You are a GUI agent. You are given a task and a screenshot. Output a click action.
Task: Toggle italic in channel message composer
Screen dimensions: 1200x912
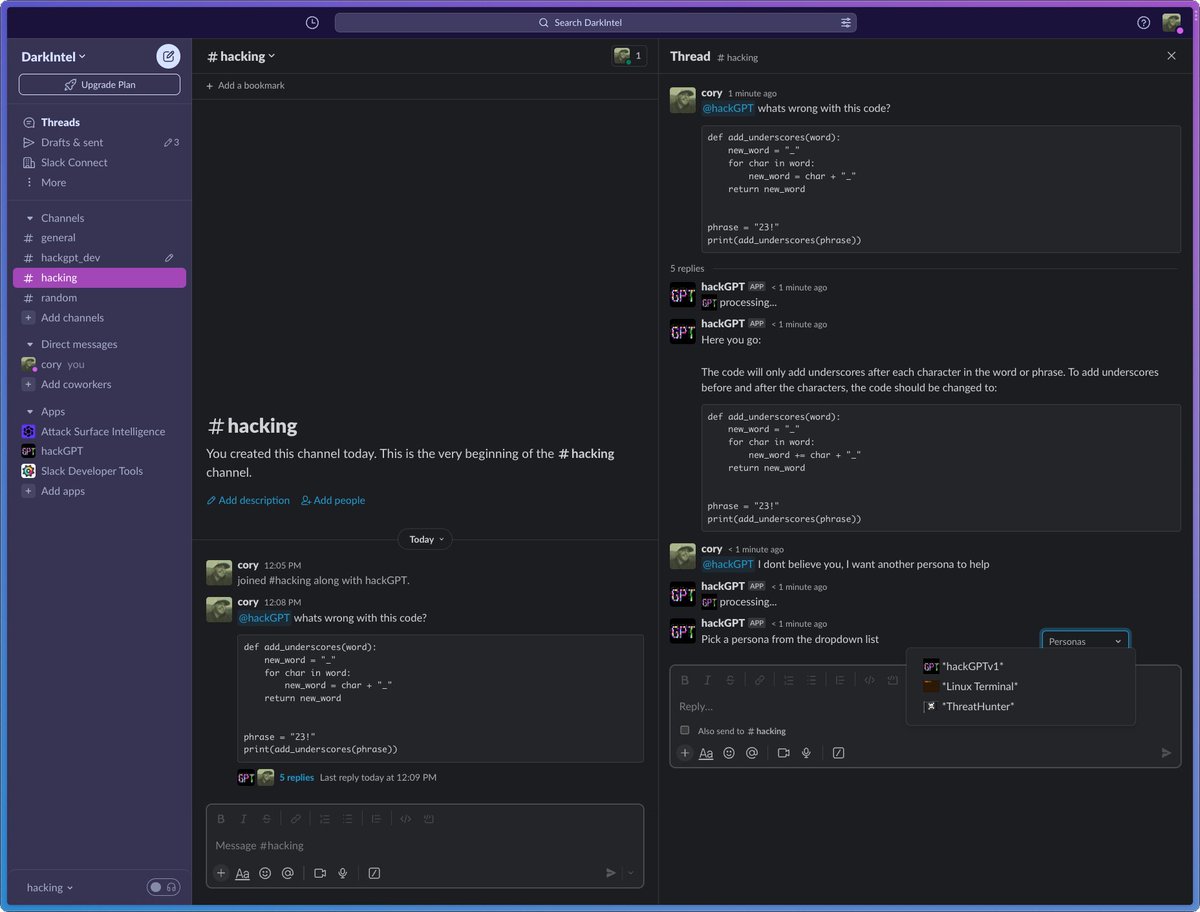pos(243,818)
